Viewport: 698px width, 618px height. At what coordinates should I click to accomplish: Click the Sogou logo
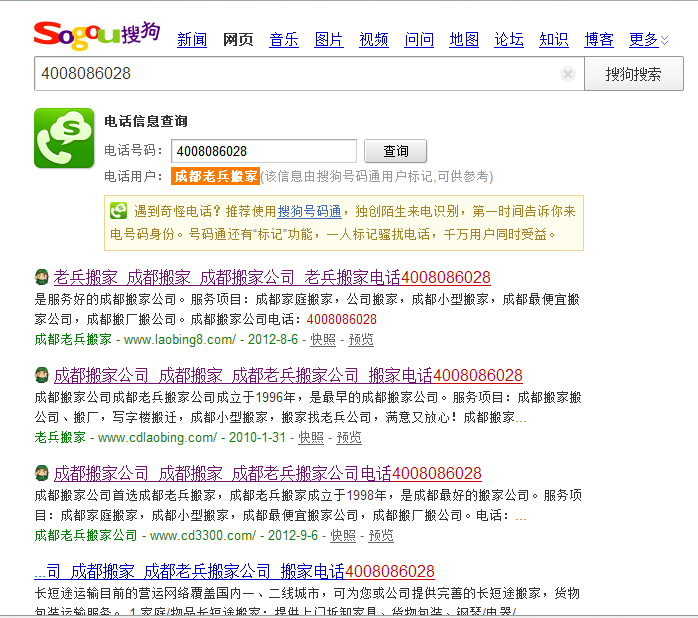tap(97, 35)
